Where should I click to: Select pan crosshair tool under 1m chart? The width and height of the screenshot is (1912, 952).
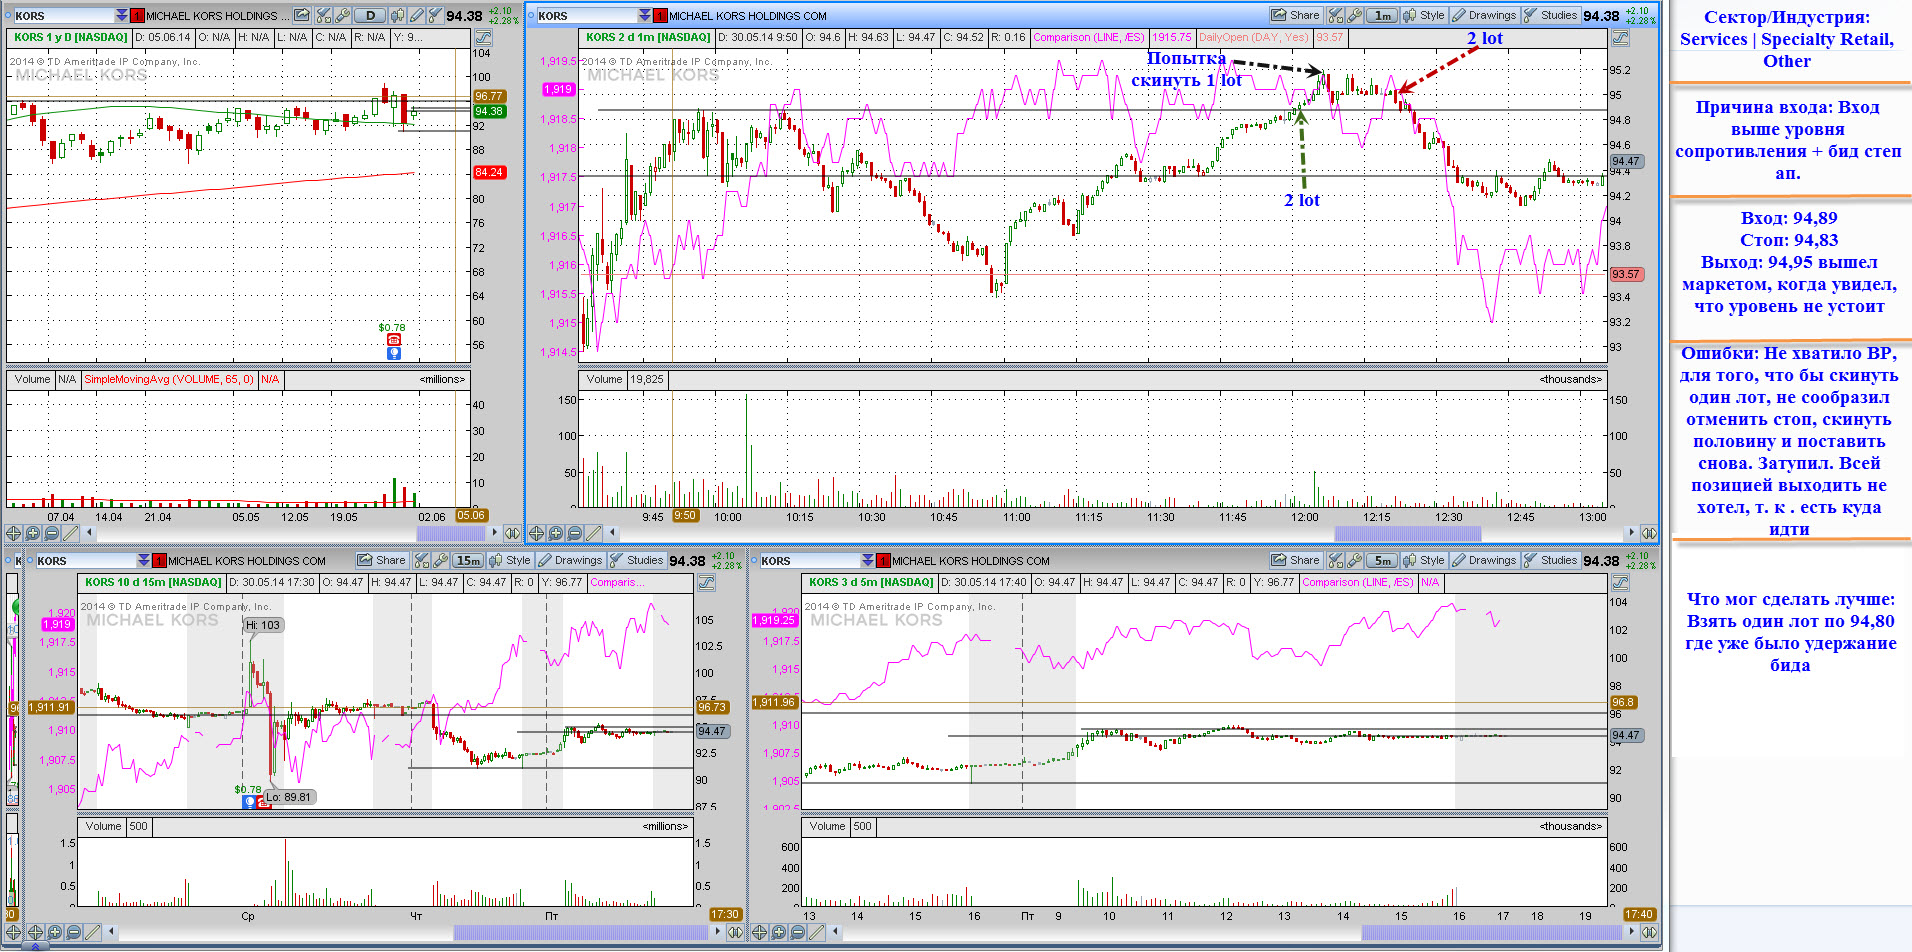coord(537,533)
